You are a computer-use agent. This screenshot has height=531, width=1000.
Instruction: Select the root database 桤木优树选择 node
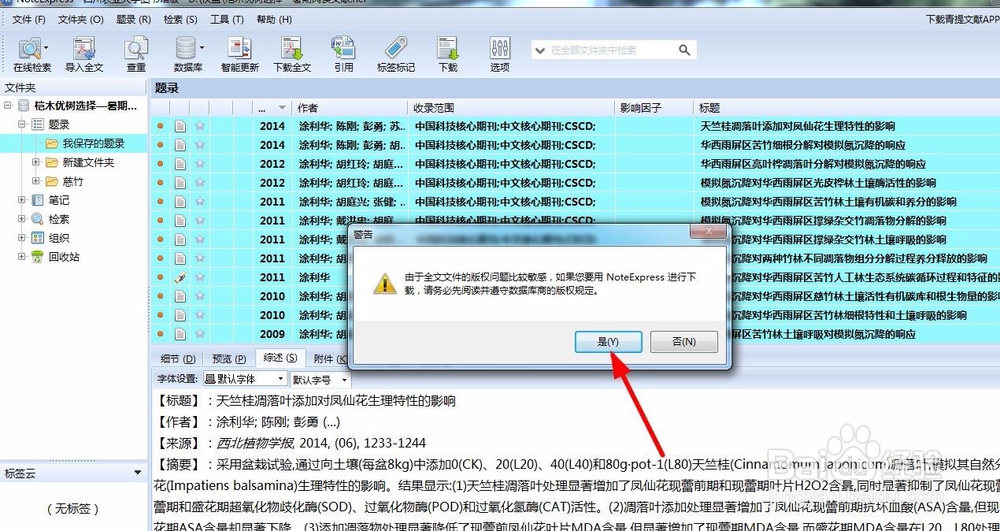coord(85,106)
